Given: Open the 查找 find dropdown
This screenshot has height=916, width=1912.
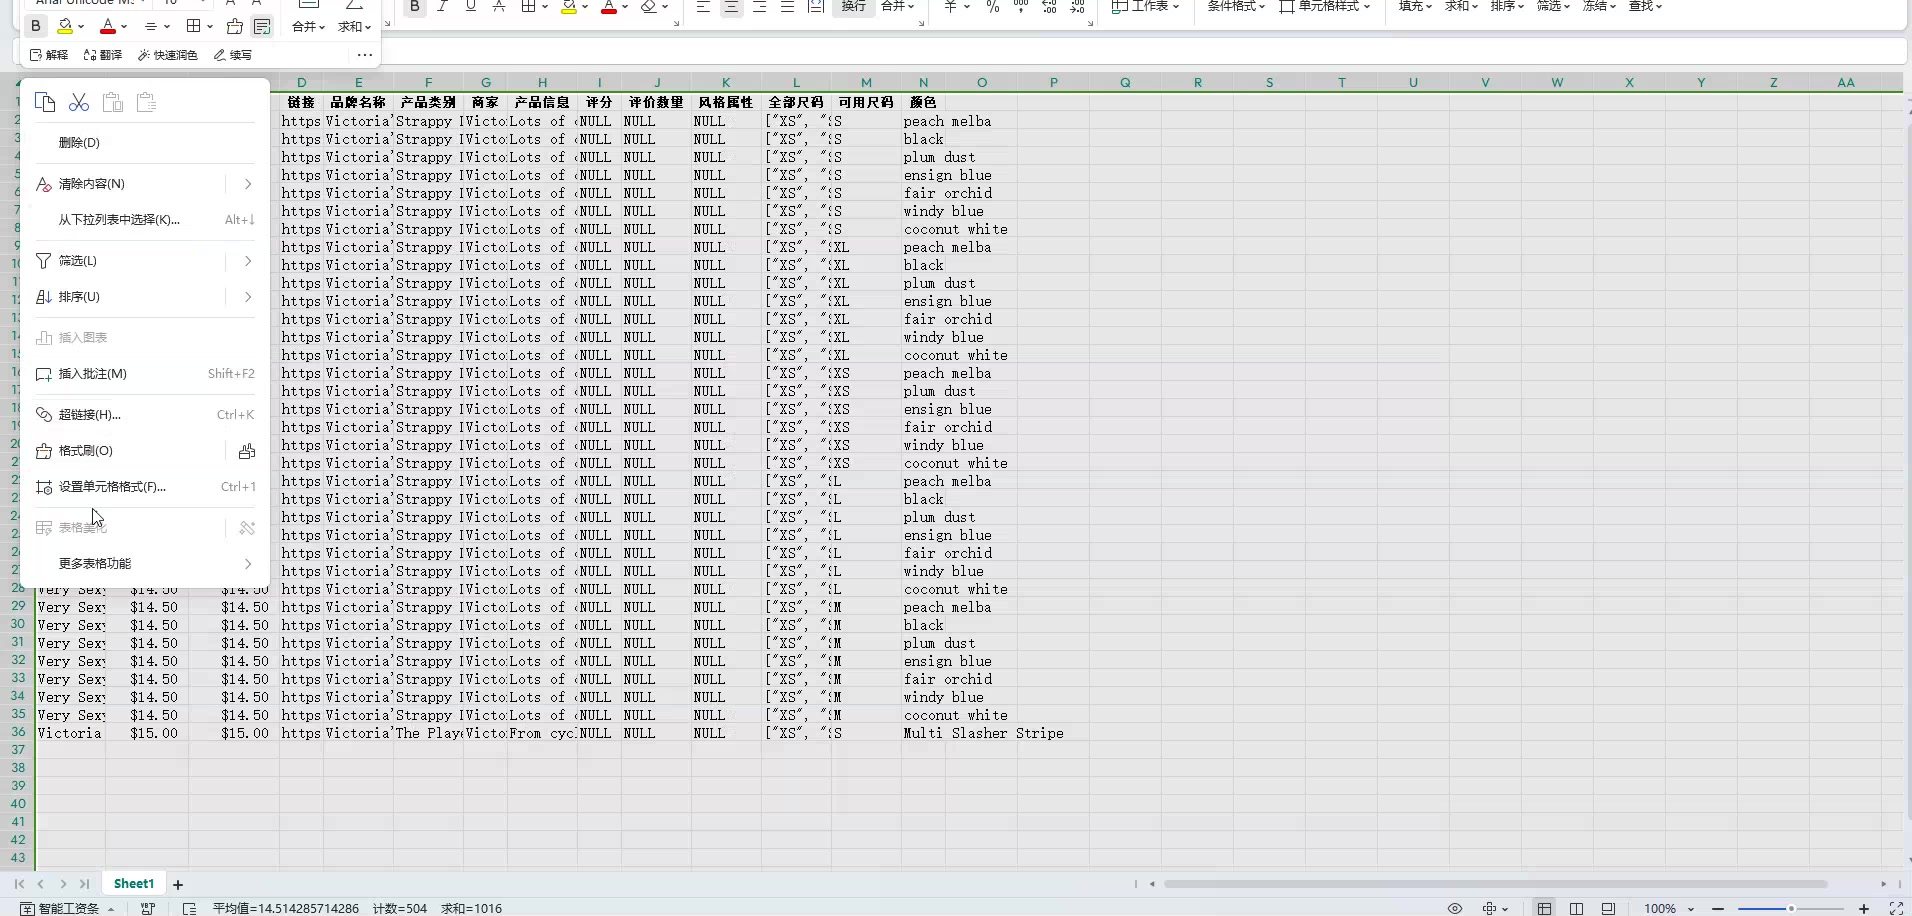Looking at the screenshot, I should 1645,6.
